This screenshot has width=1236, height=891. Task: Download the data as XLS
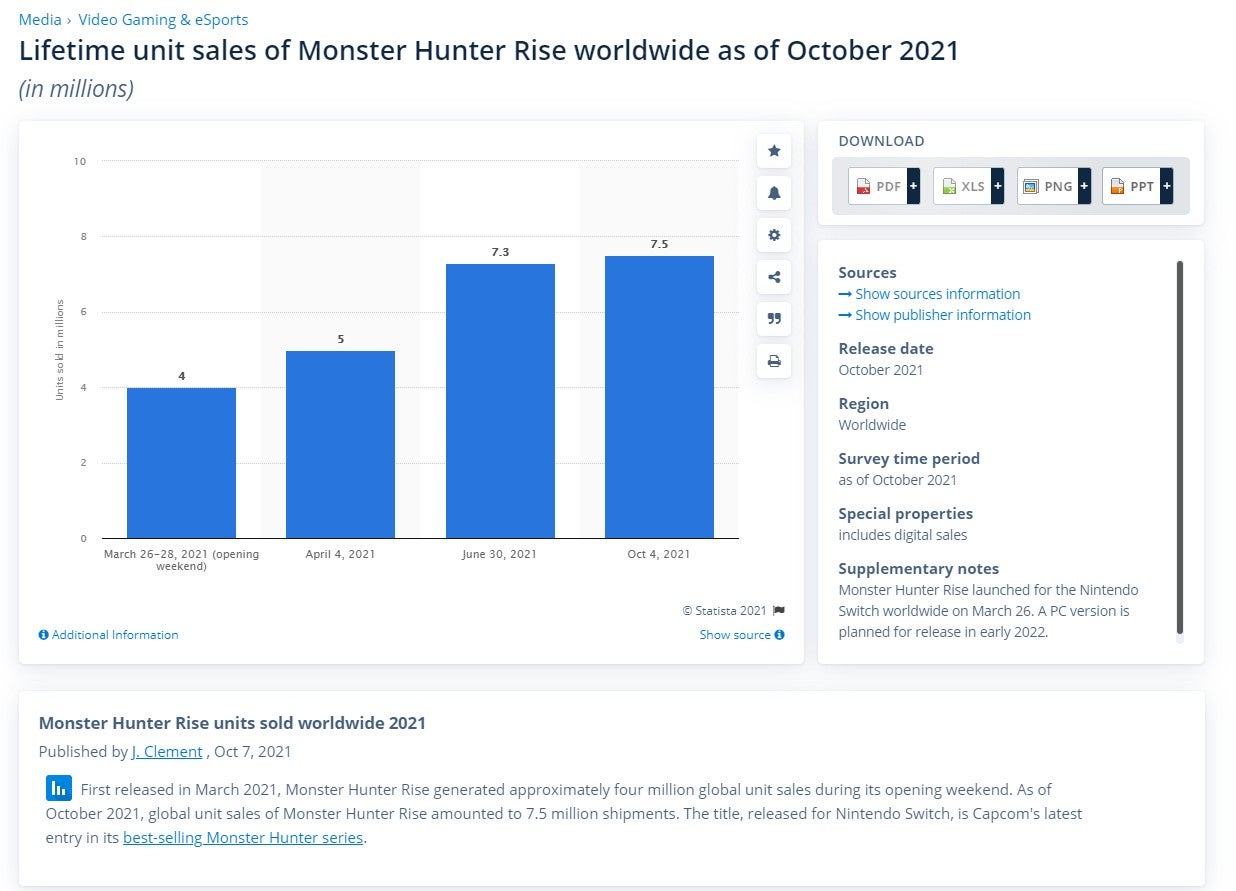969,186
